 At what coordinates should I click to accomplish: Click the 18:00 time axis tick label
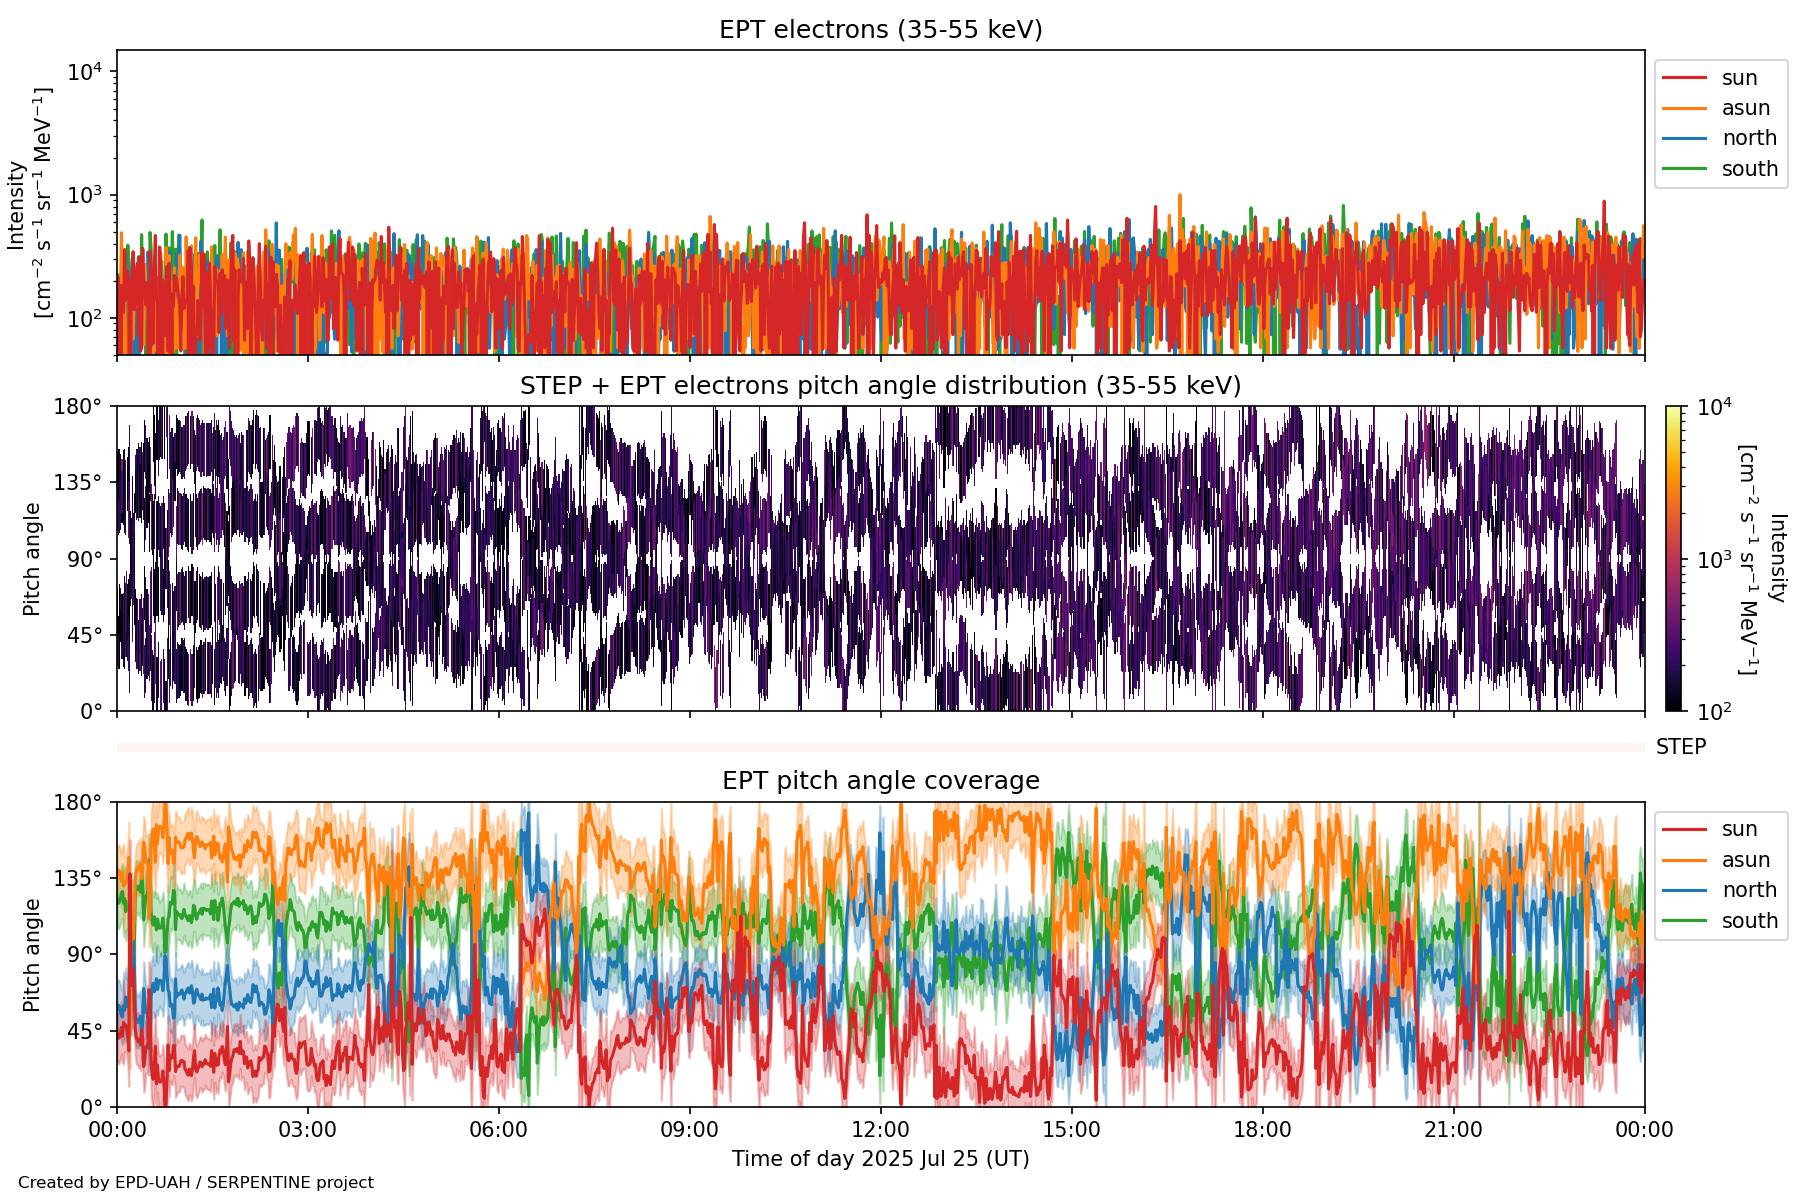click(1262, 1130)
